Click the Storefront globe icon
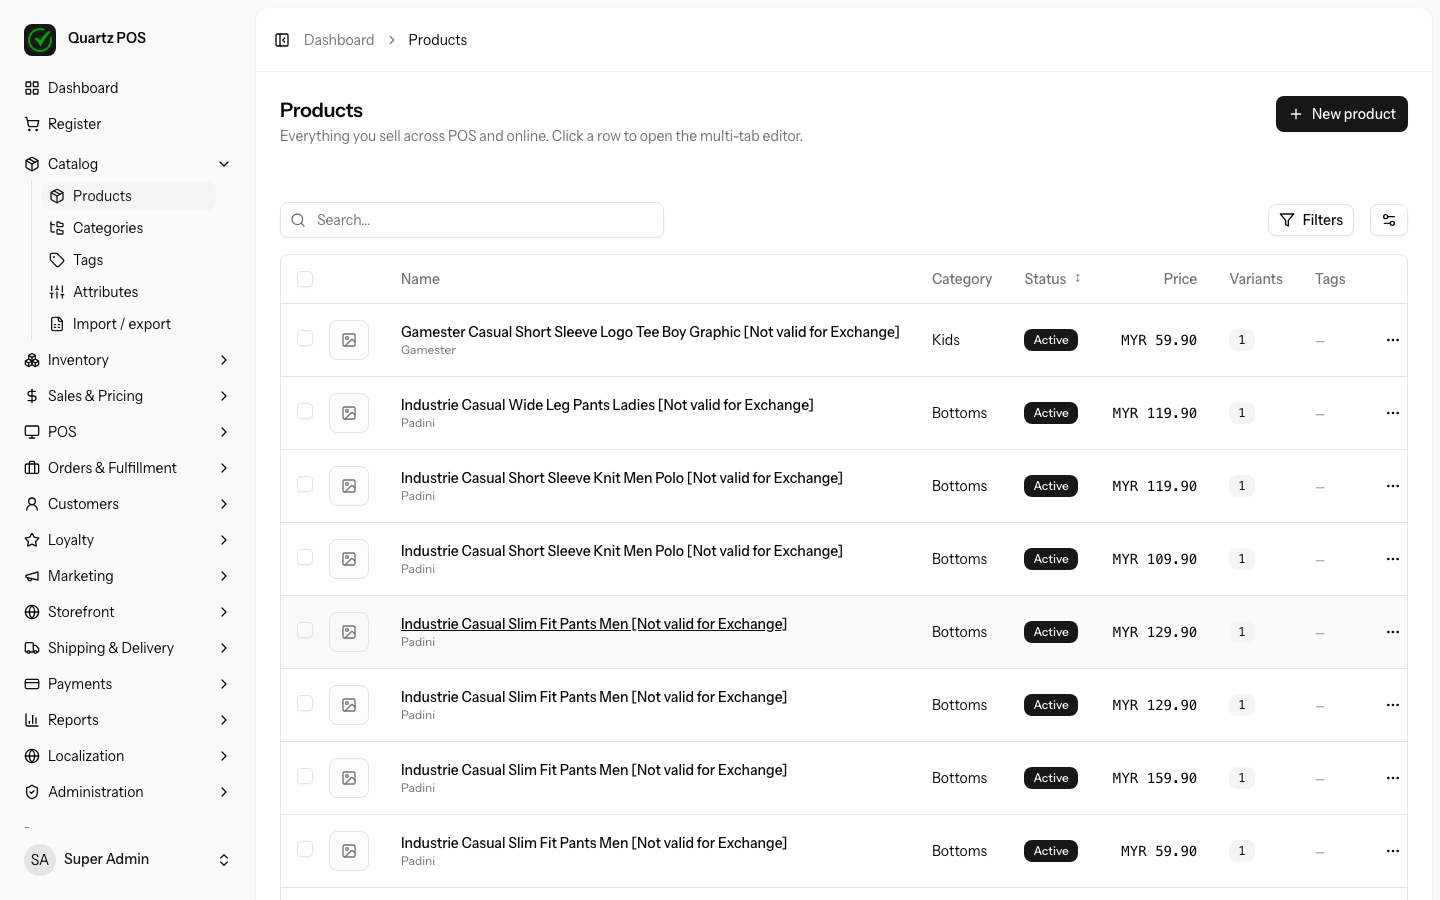 pos(32,612)
